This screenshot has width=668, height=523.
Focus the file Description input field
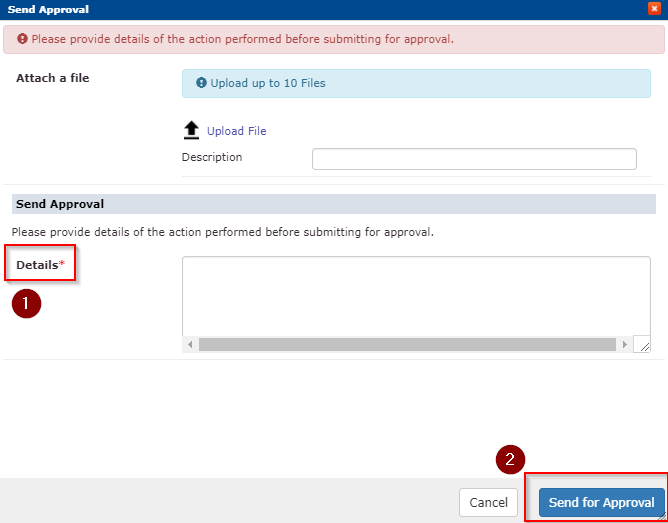(474, 159)
